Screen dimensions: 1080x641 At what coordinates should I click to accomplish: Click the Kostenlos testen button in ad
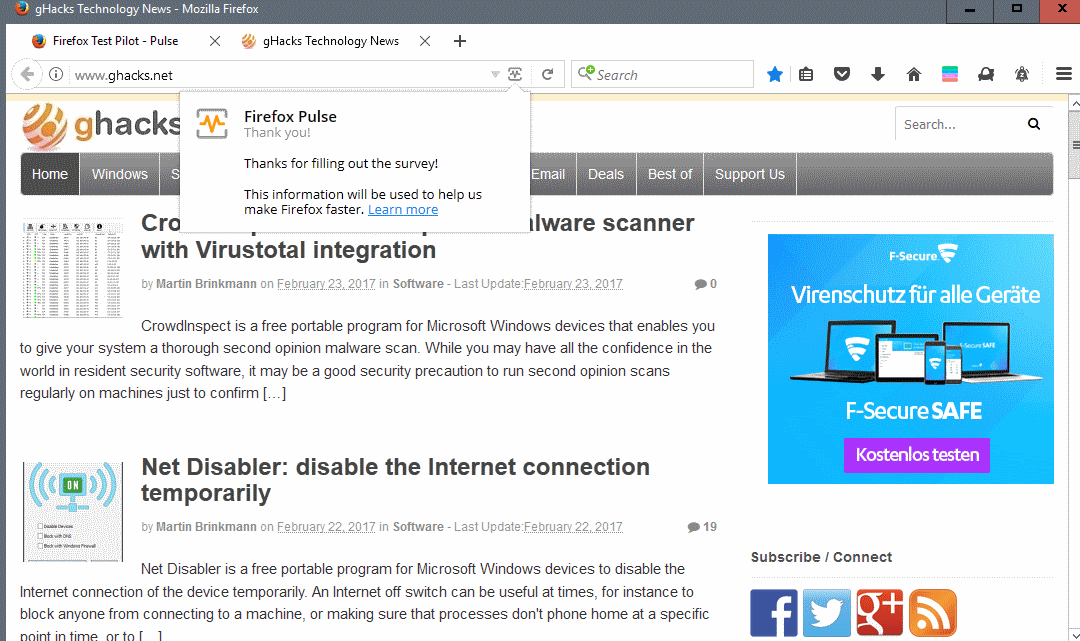point(918,455)
